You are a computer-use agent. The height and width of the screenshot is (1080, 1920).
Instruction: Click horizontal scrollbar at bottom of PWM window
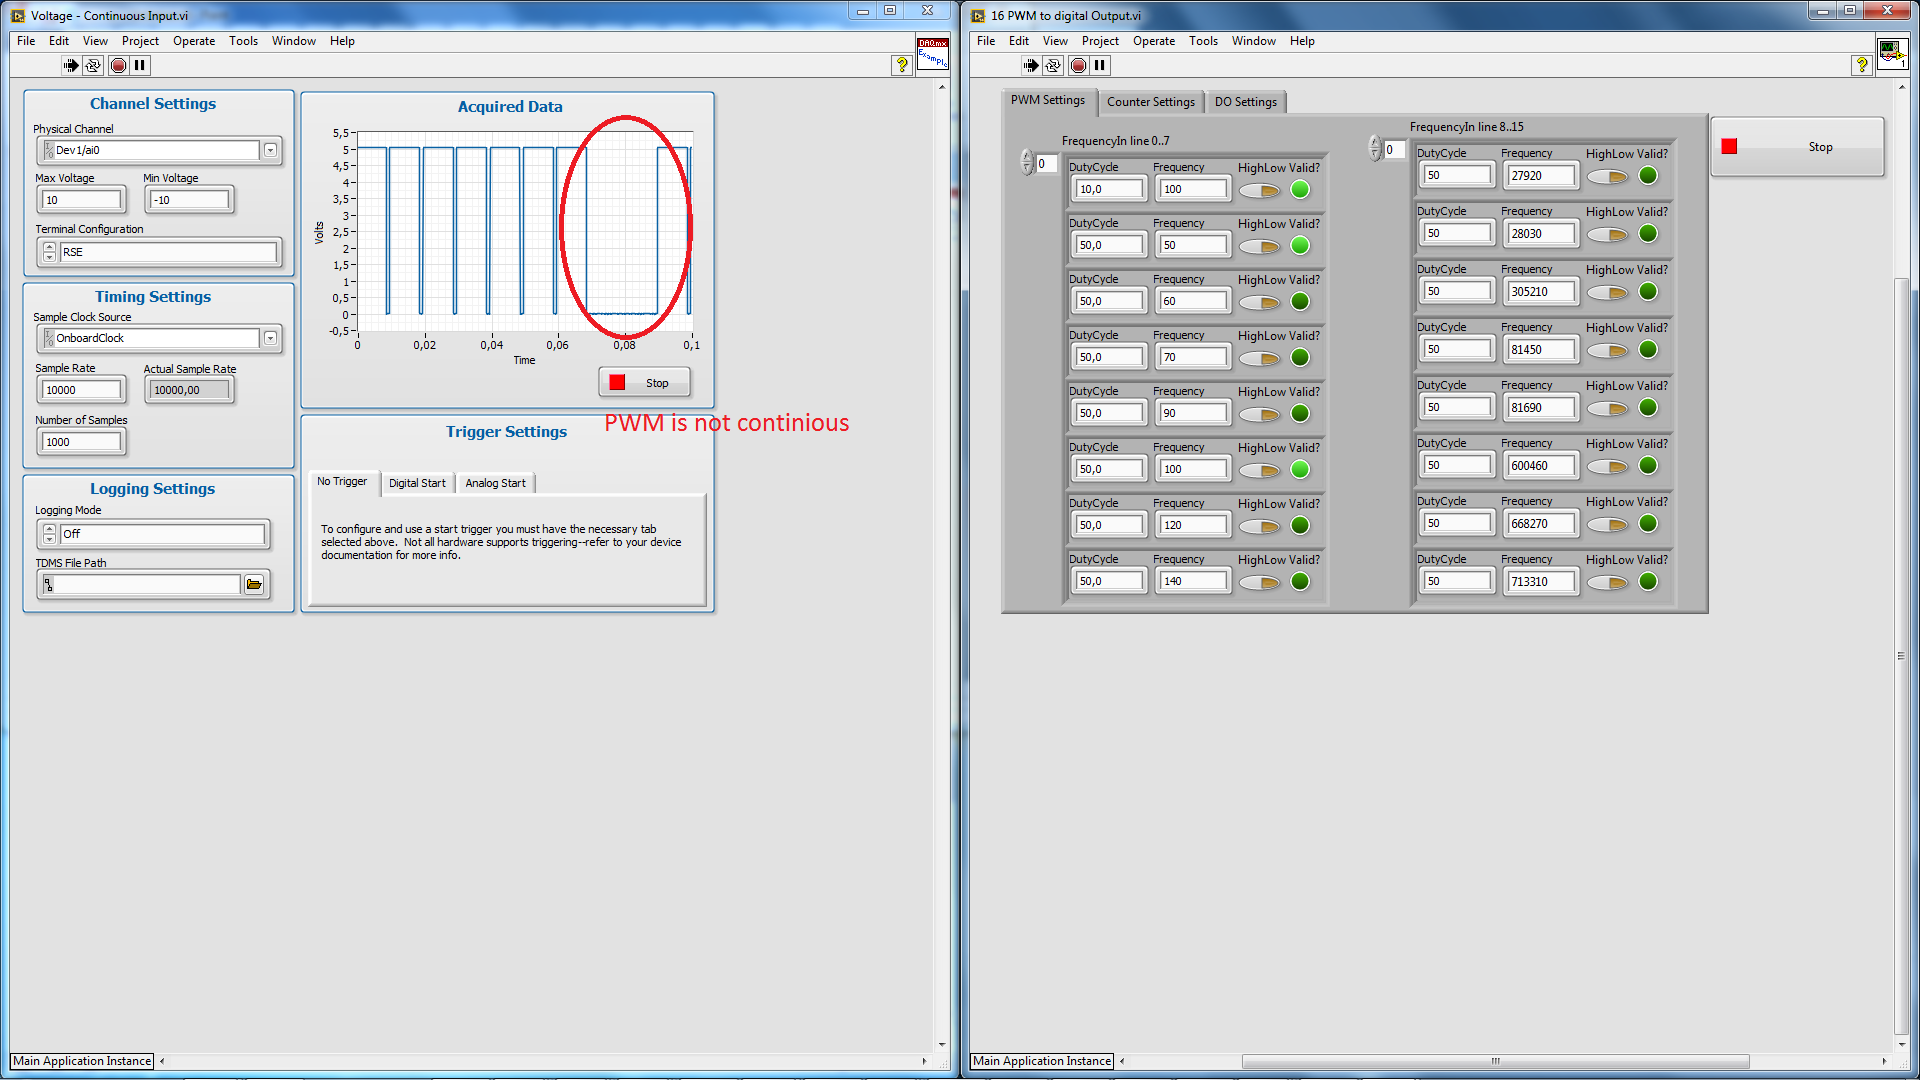pos(1495,1061)
